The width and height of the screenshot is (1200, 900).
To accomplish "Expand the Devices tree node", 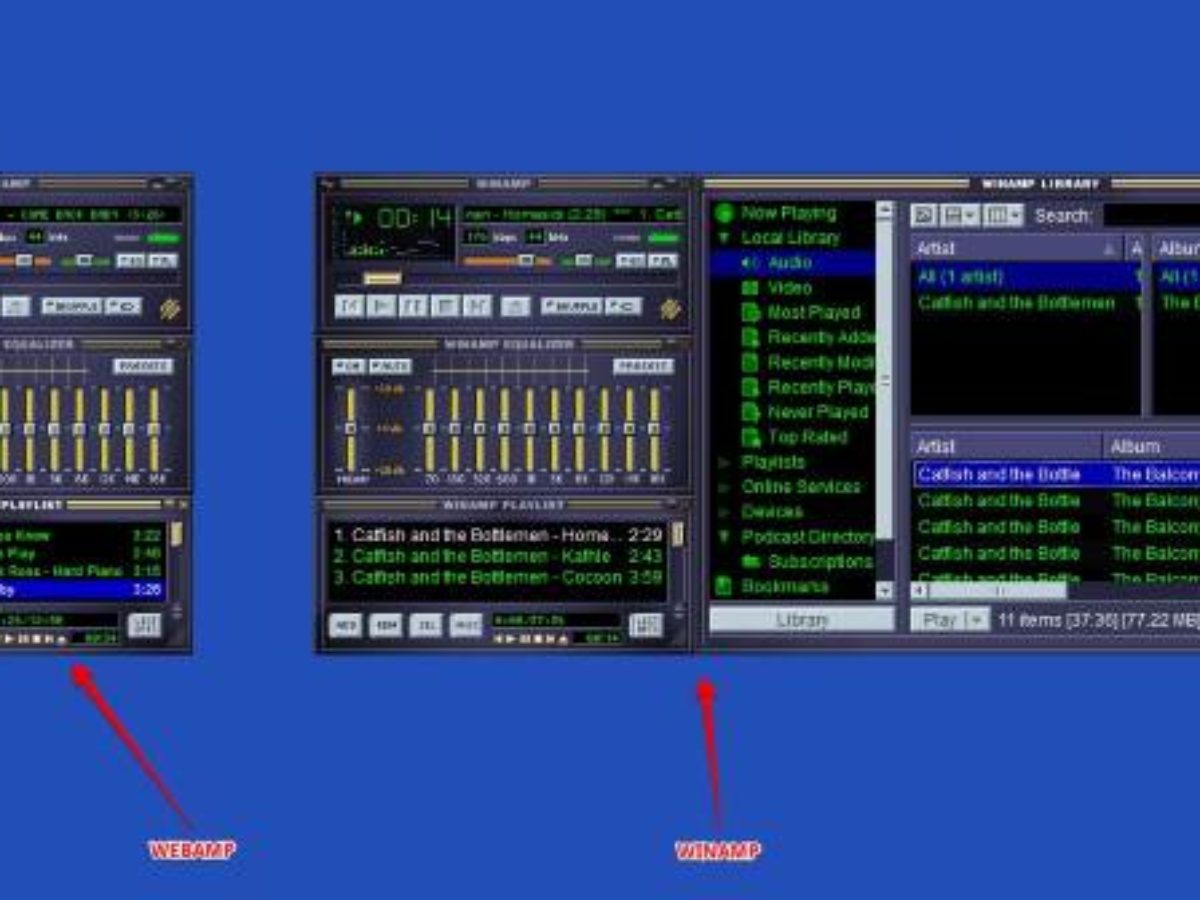I will click(724, 512).
